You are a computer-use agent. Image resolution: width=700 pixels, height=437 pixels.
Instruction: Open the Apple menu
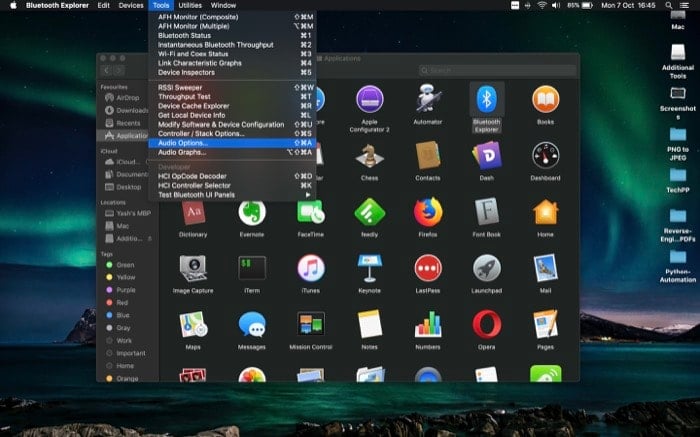pyautogui.click(x=13, y=5)
